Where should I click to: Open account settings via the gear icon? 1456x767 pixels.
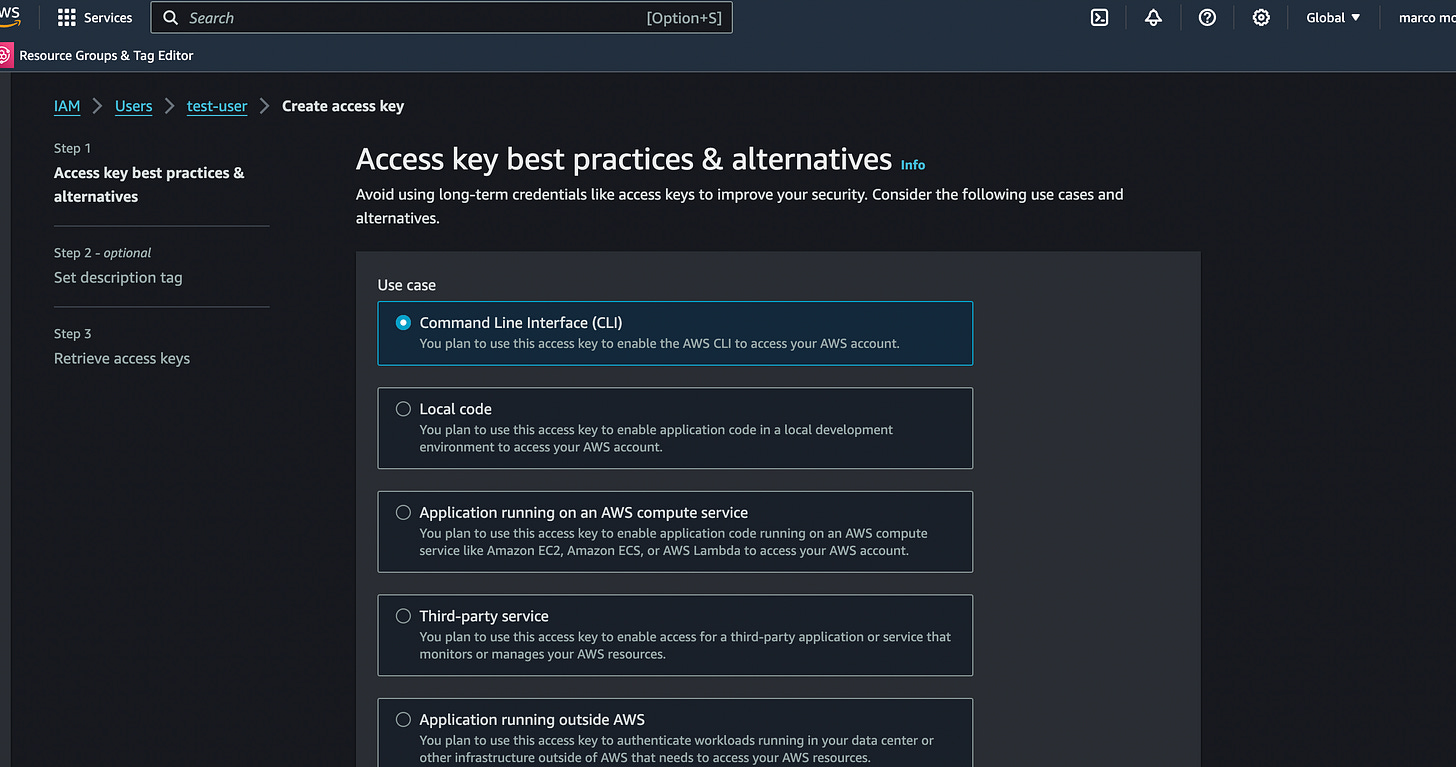[1261, 17]
